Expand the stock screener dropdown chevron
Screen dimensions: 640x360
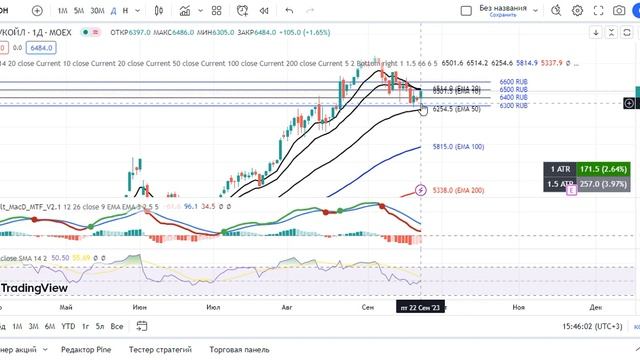tap(45, 349)
